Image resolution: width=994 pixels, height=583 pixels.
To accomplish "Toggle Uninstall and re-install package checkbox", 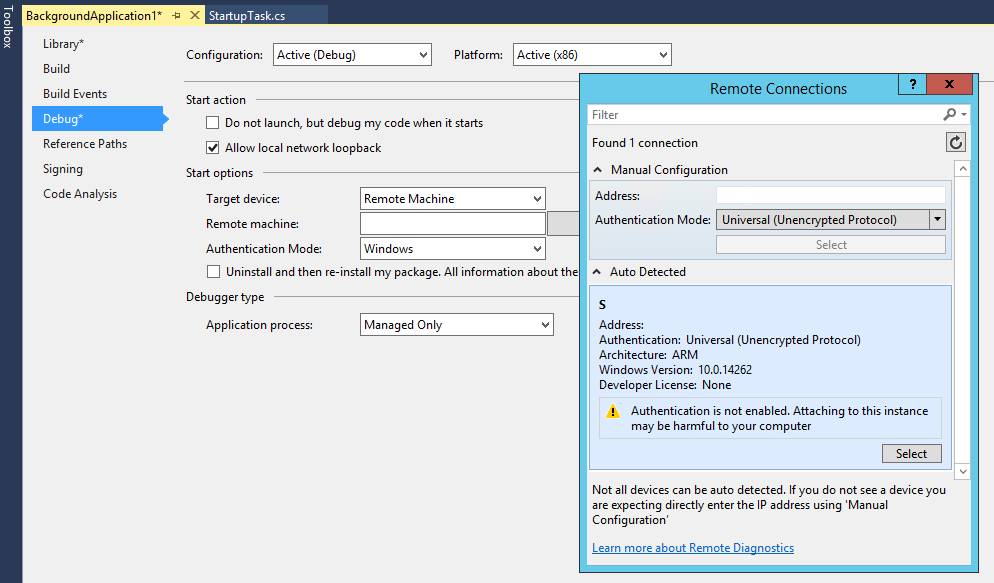I will point(213,272).
